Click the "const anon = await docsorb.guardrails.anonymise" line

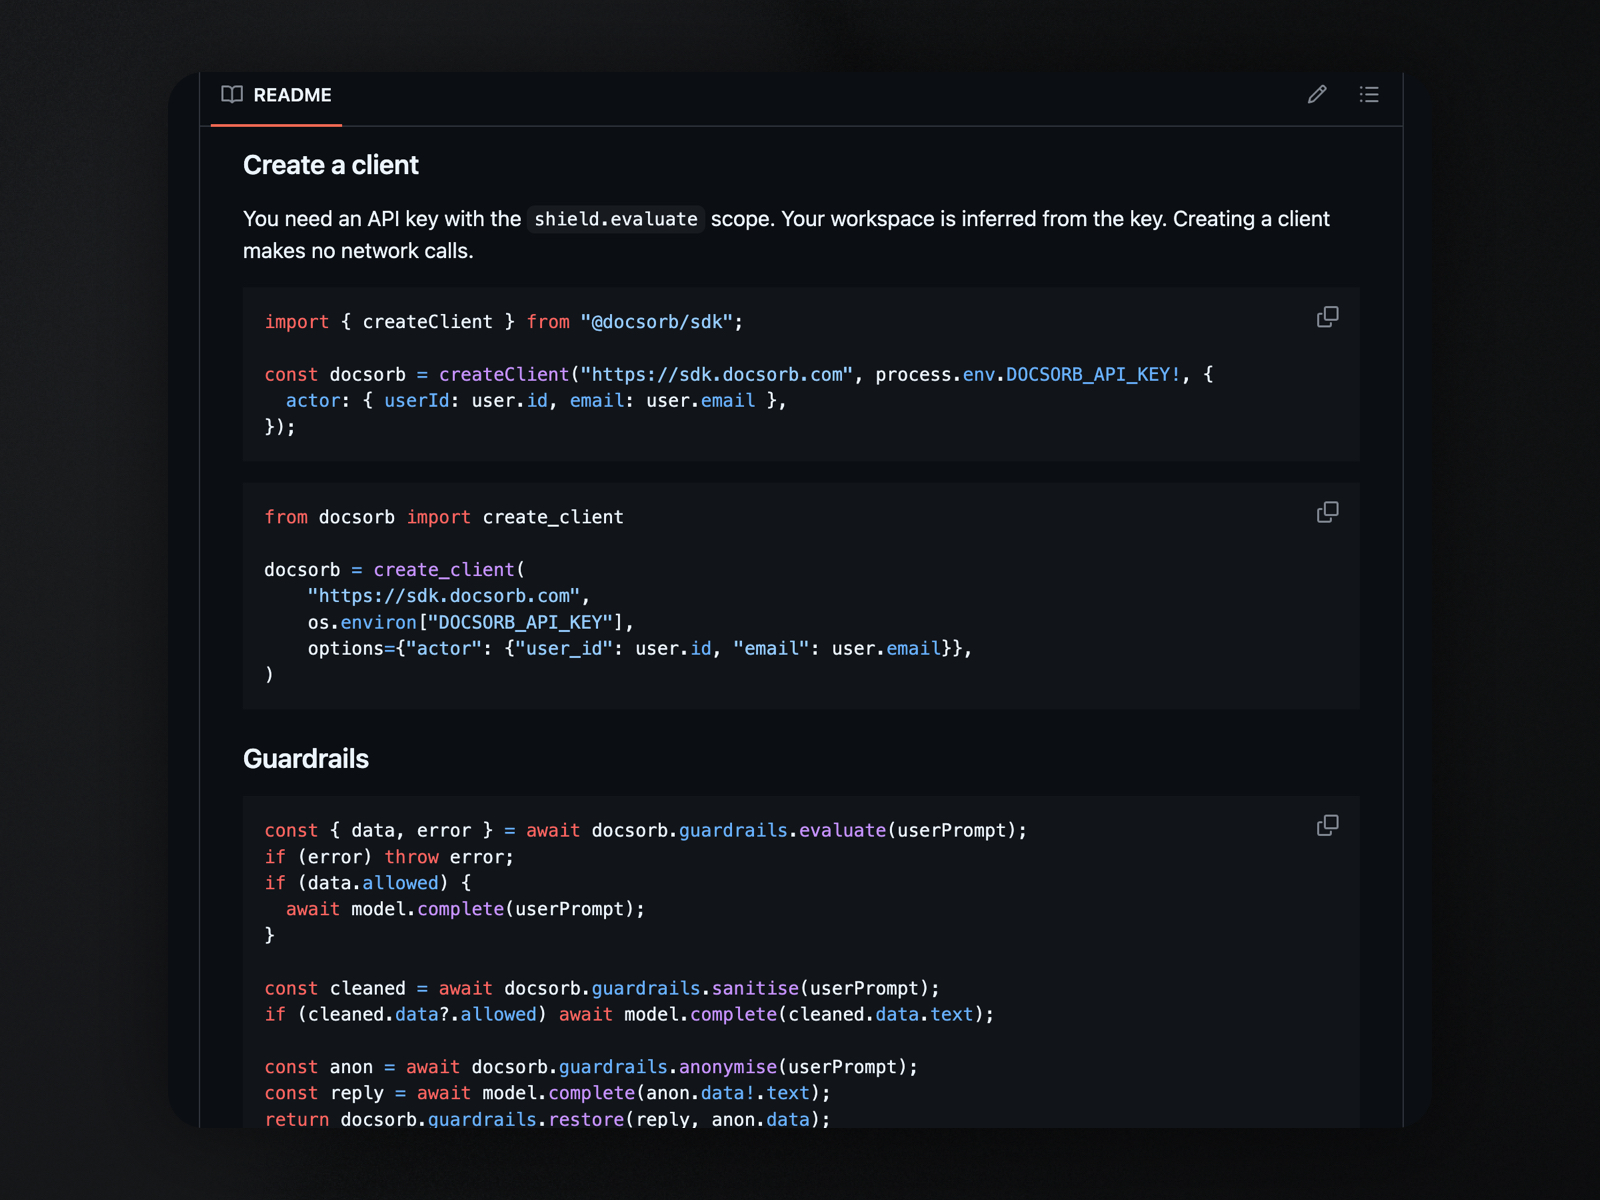coord(591,1067)
